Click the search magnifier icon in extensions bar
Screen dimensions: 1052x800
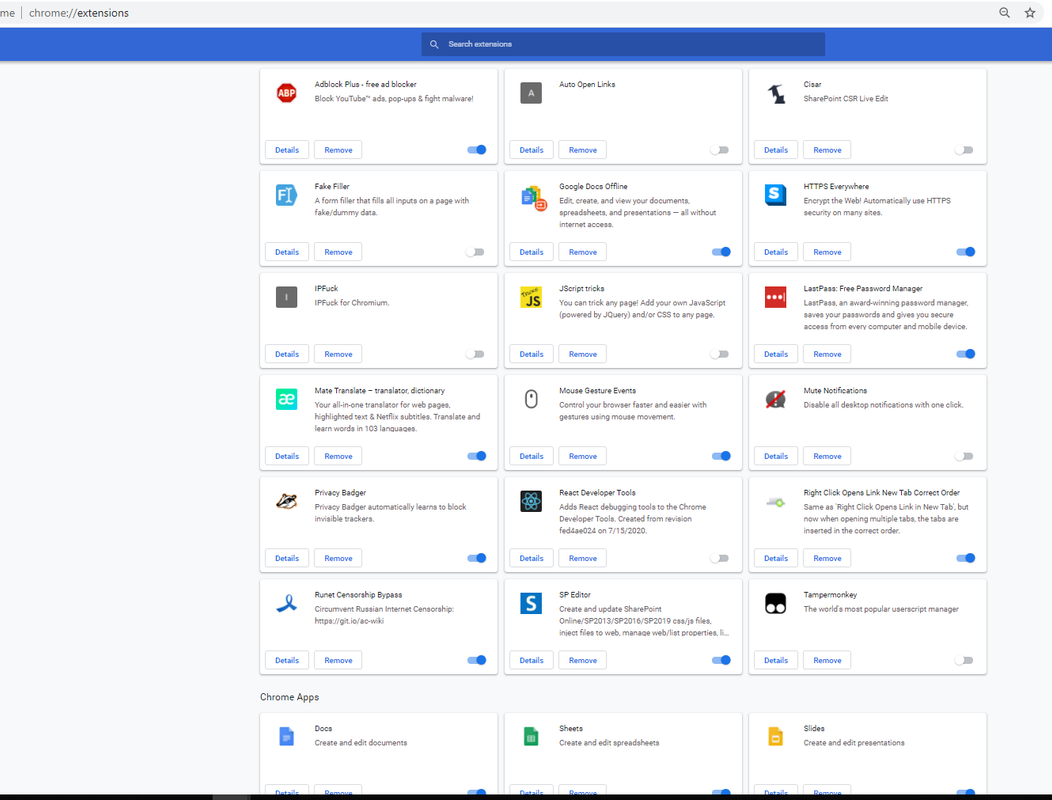(x=434, y=44)
